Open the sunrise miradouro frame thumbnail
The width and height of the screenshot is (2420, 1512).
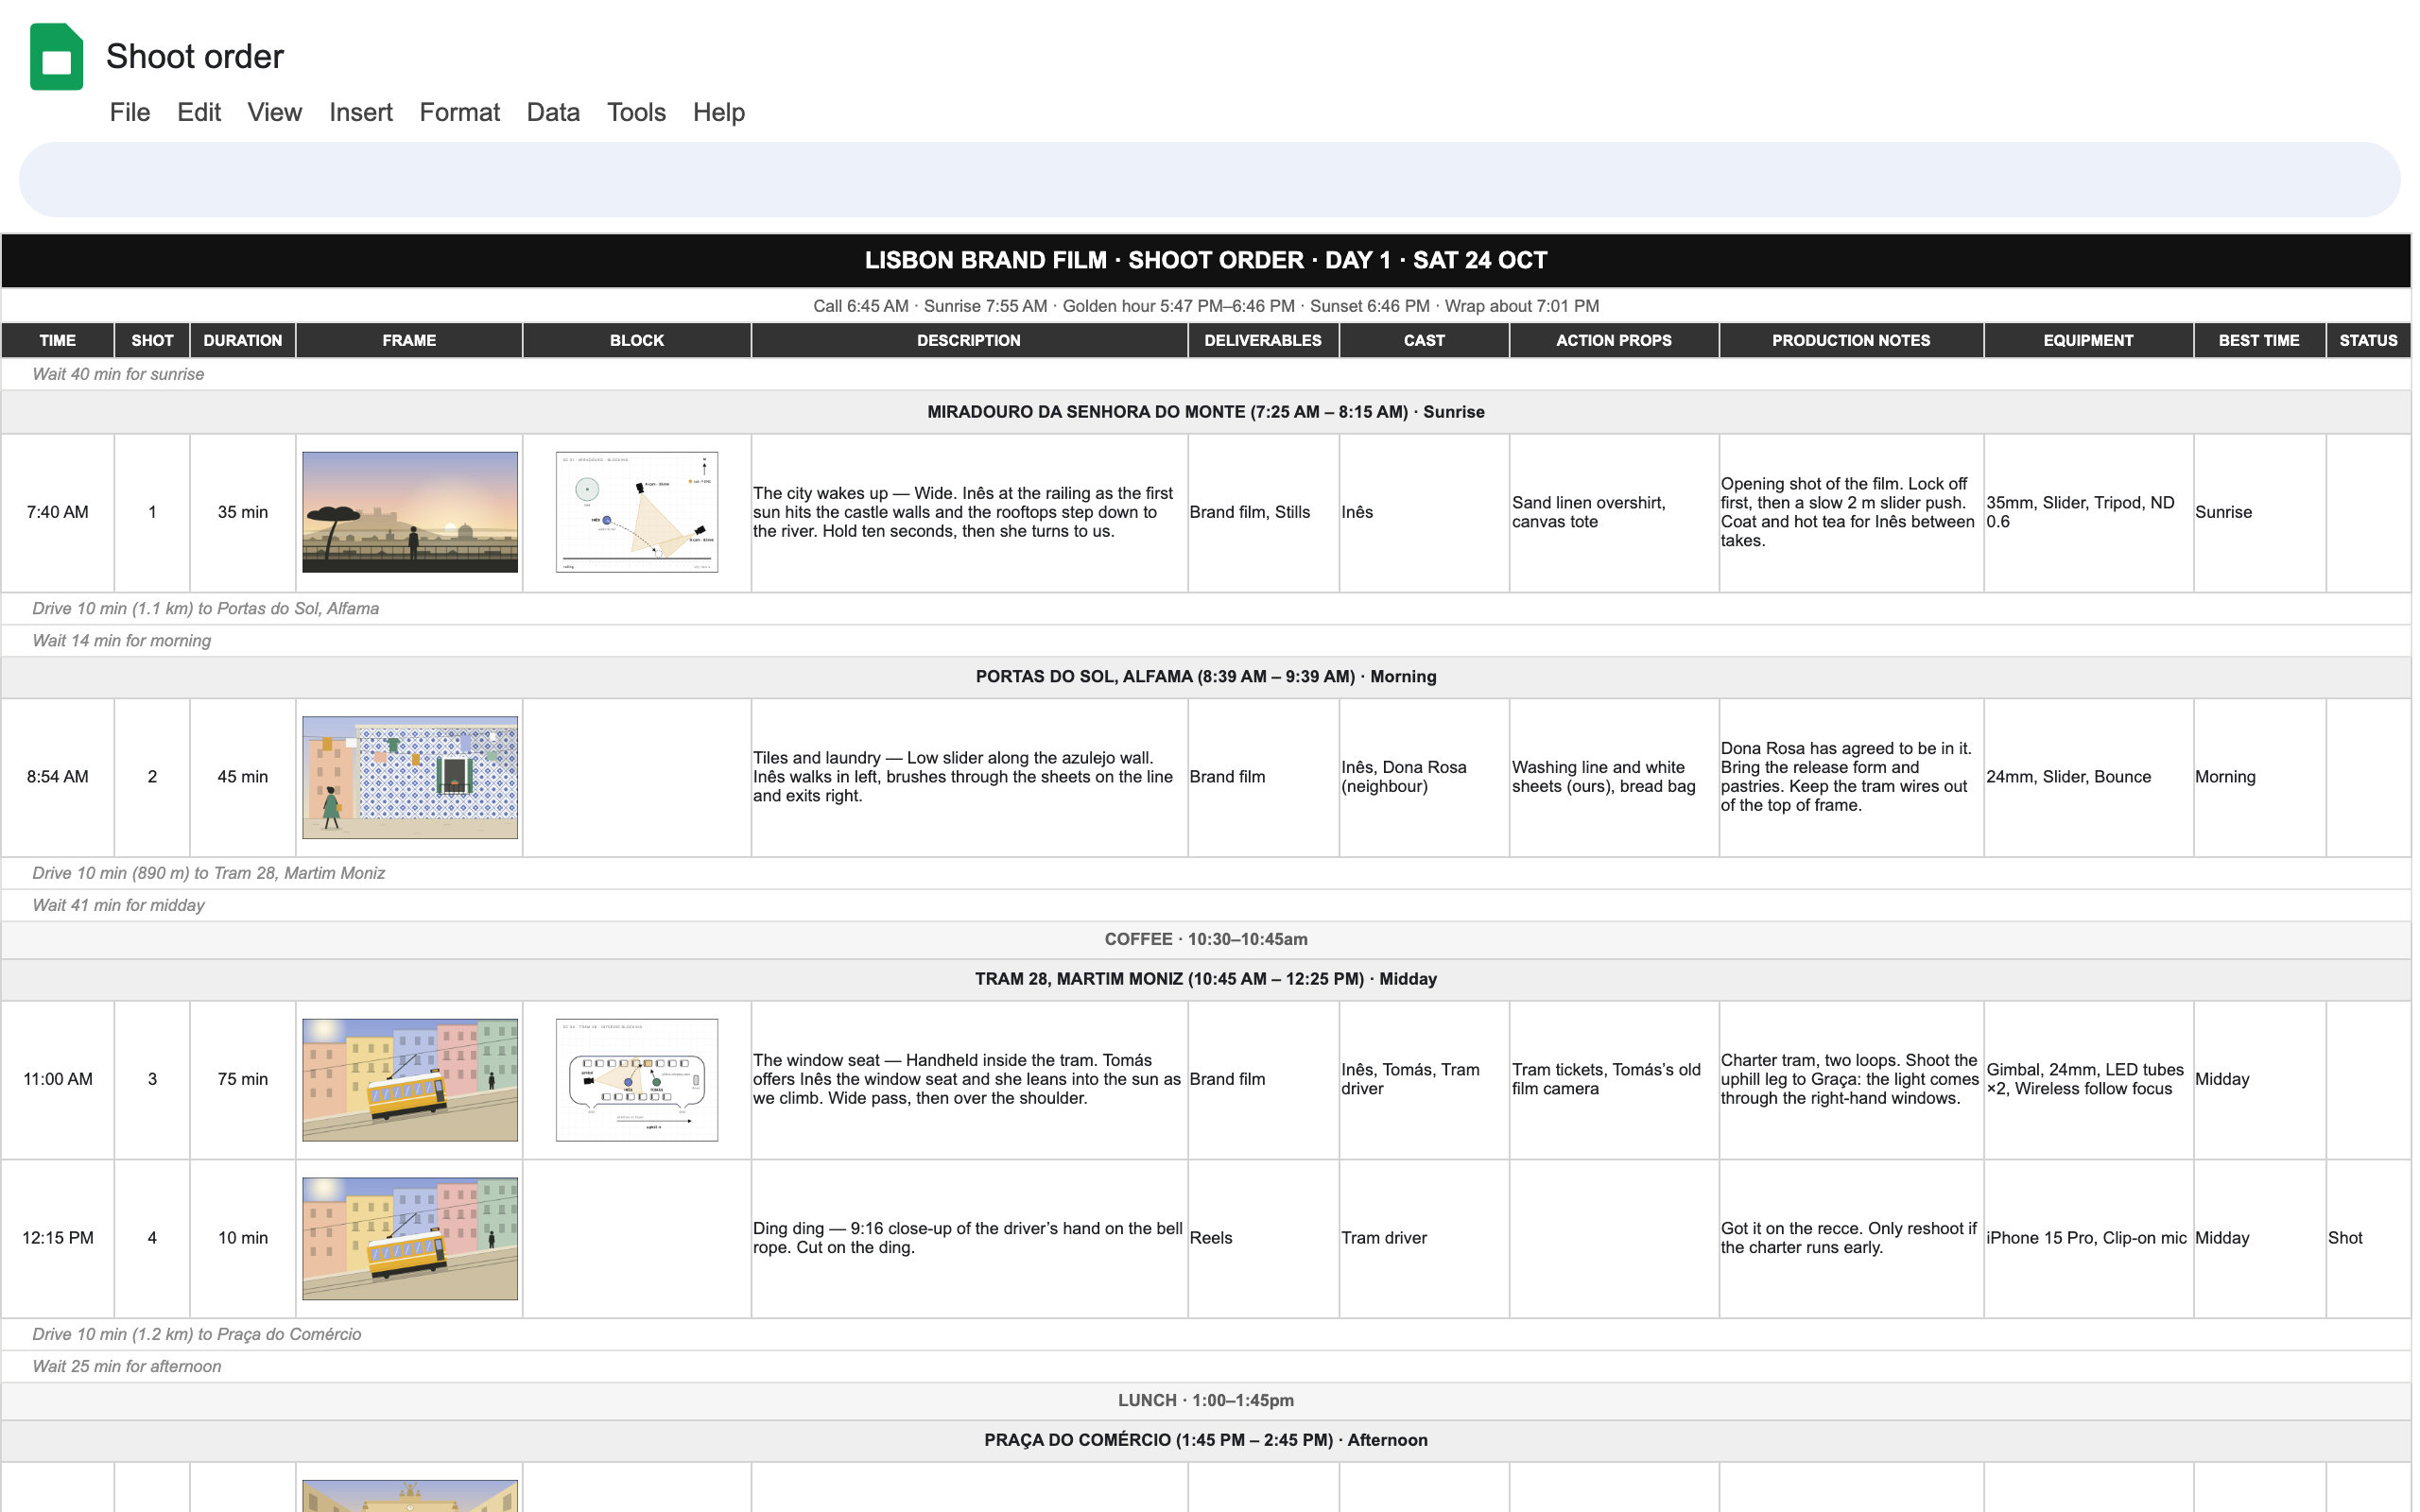coord(410,512)
